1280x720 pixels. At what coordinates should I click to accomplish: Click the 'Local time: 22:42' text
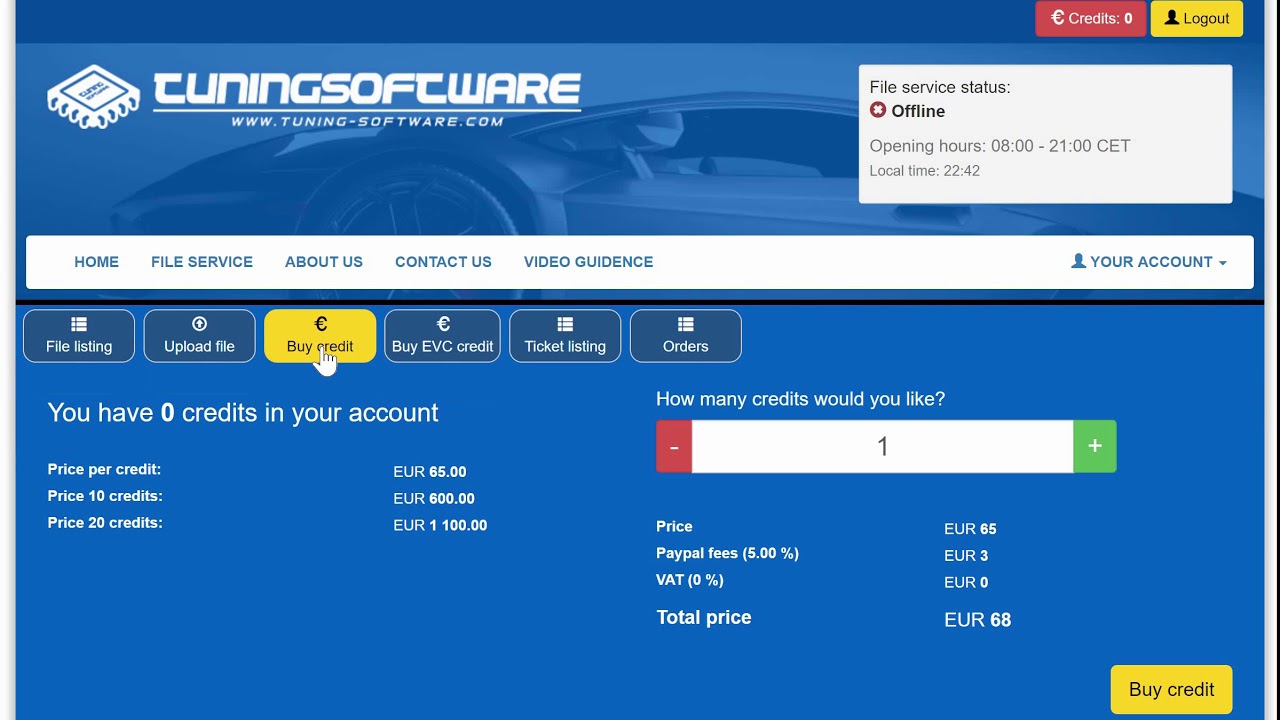tap(925, 171)
